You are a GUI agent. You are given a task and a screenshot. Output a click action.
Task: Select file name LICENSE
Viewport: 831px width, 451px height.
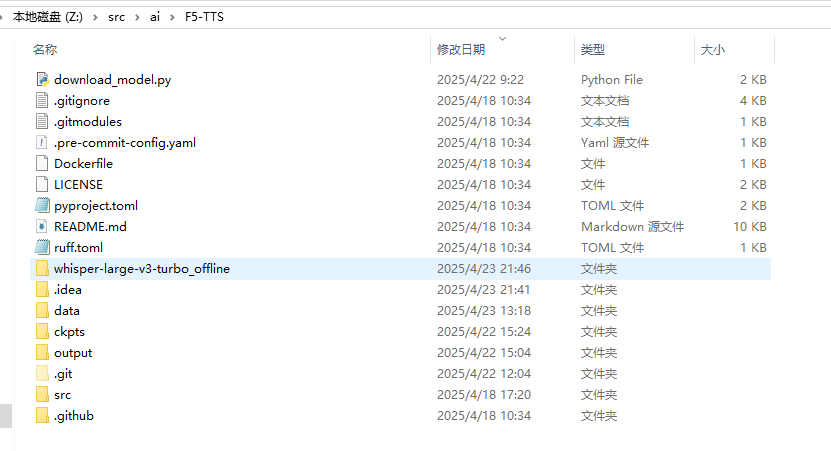[78, 185]
